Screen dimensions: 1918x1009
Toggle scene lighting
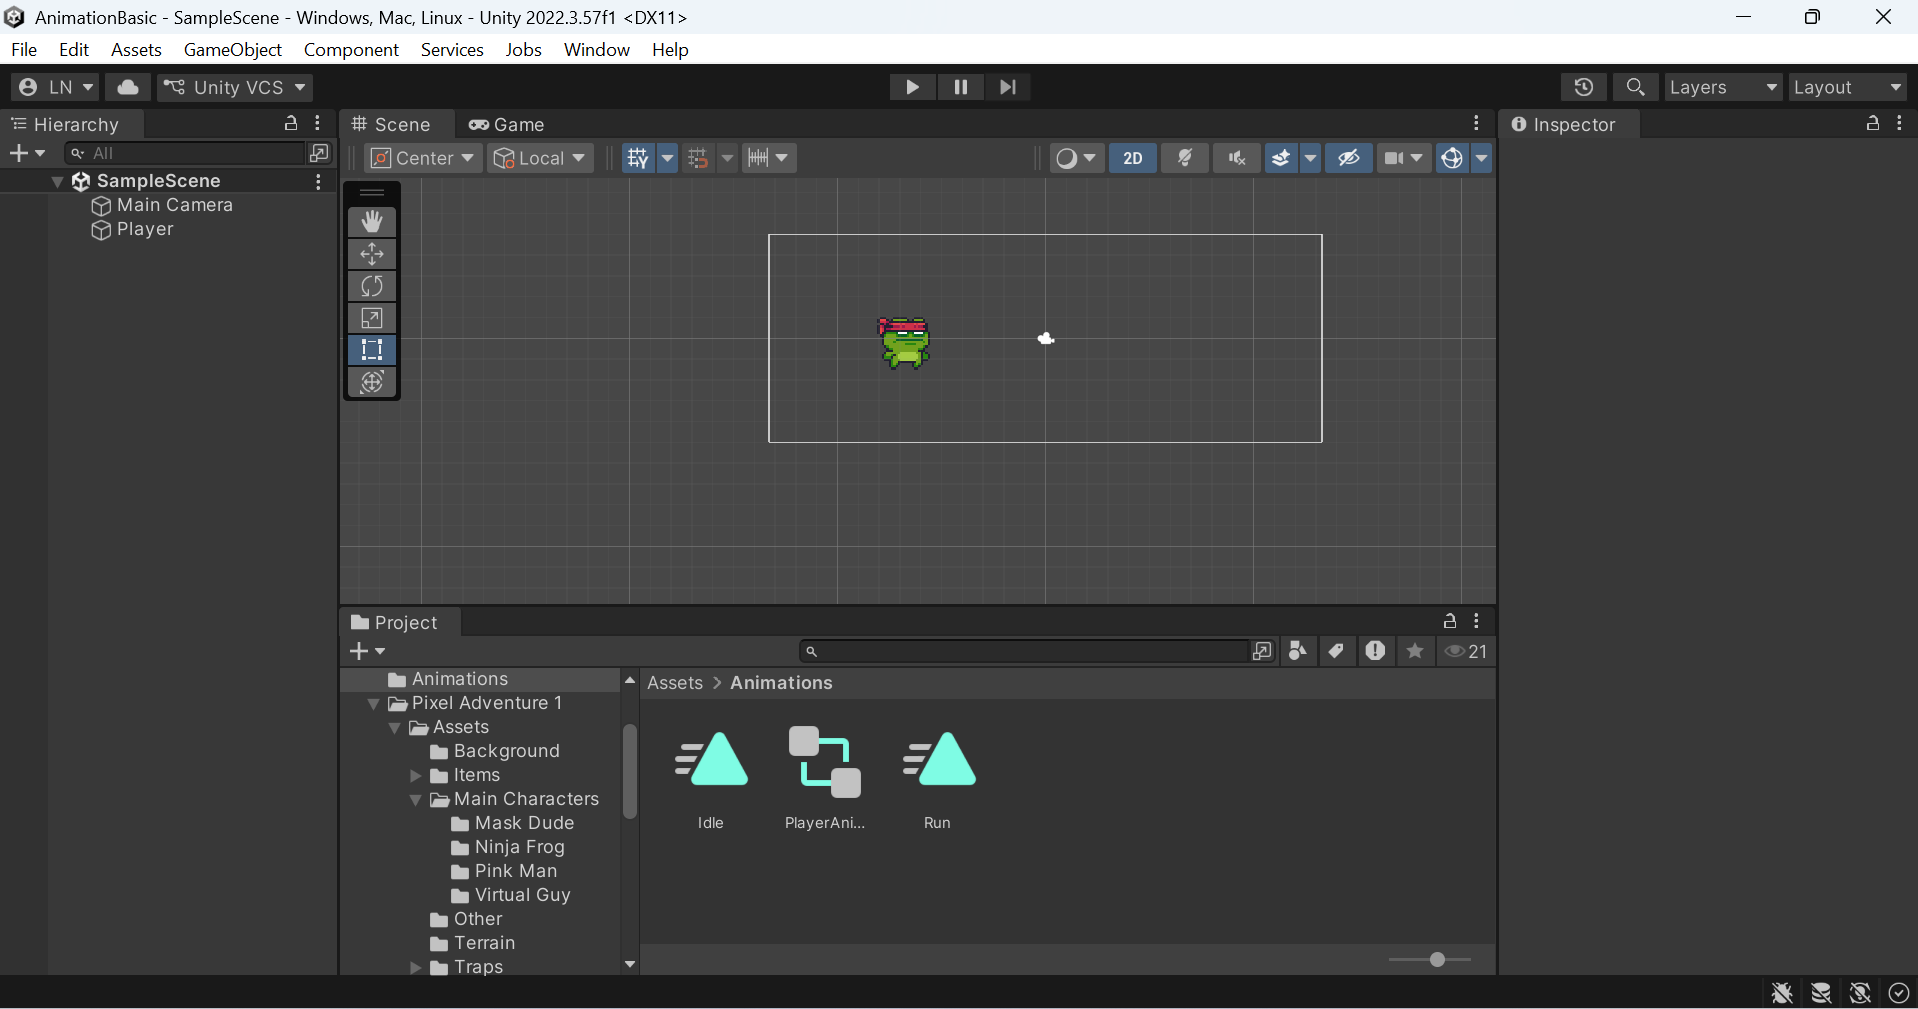tap(1185, 158)
